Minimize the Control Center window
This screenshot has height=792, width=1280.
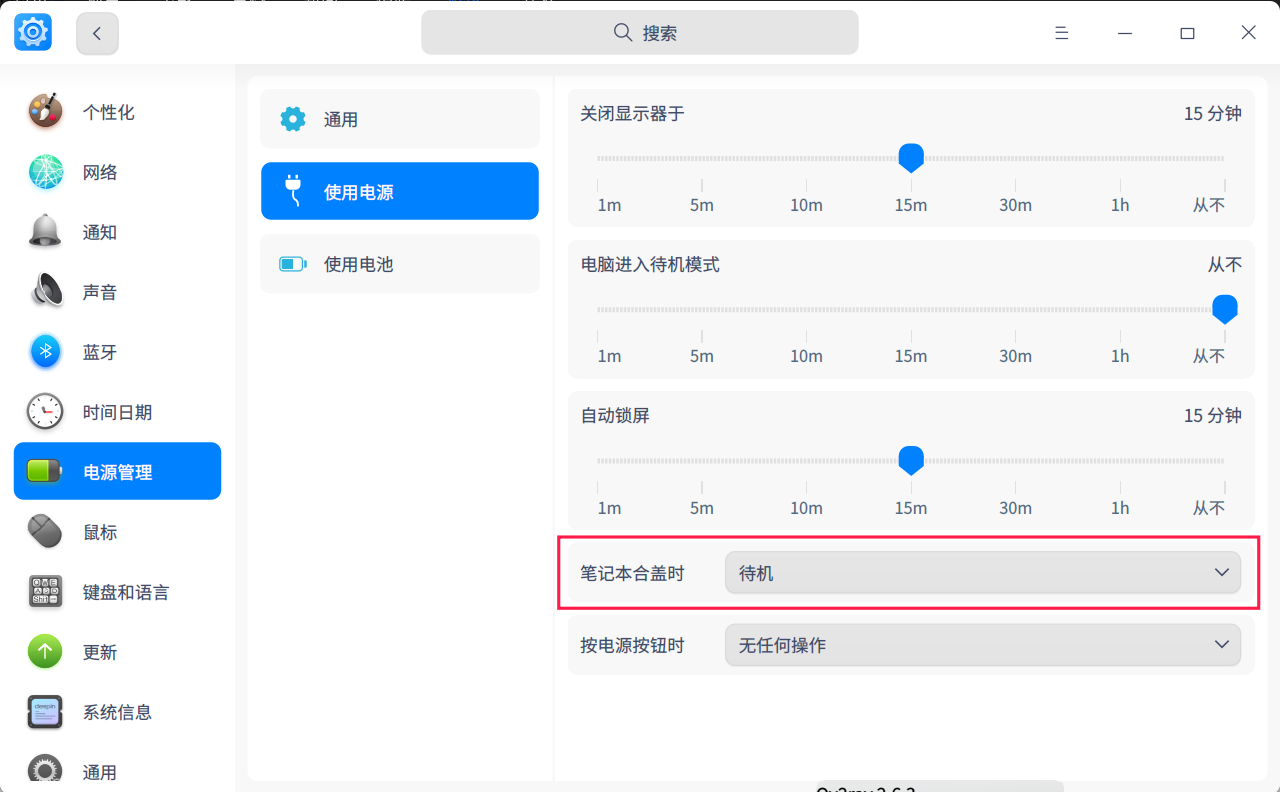tap(1126, 33)
